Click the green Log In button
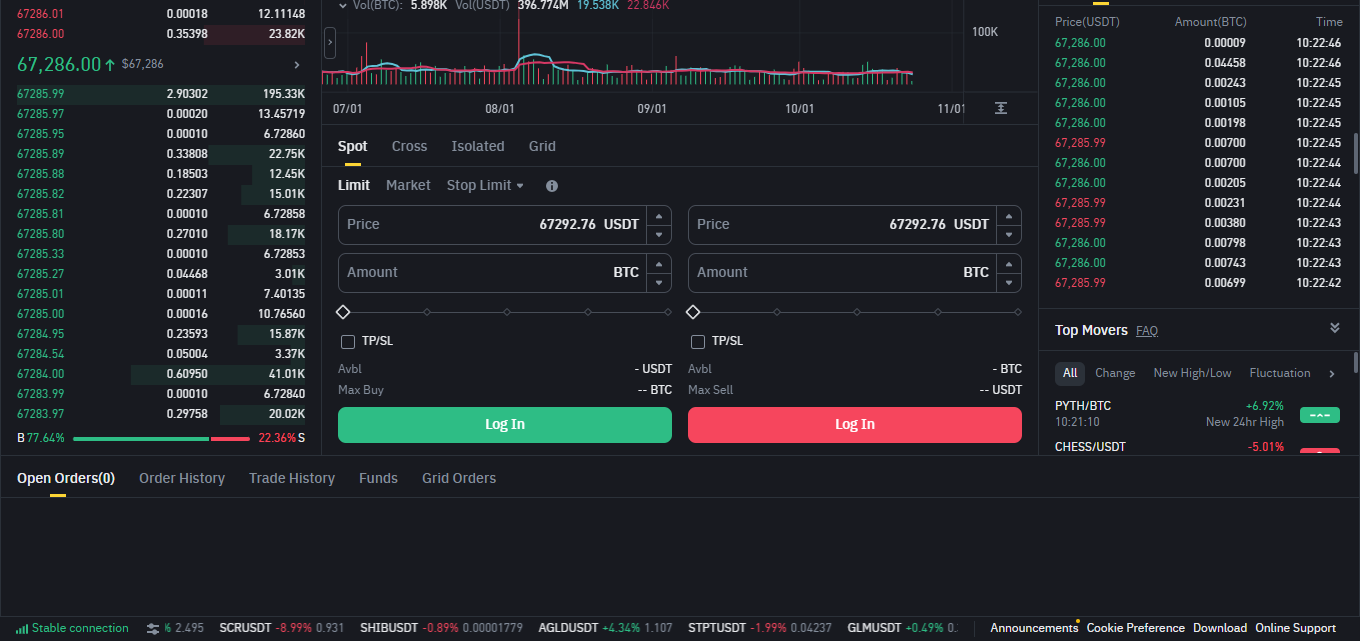 (505, 425)
